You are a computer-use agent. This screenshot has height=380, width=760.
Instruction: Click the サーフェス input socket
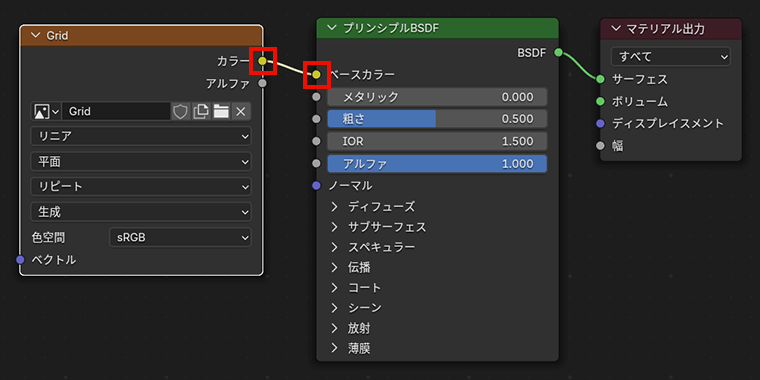coord(601,79)
